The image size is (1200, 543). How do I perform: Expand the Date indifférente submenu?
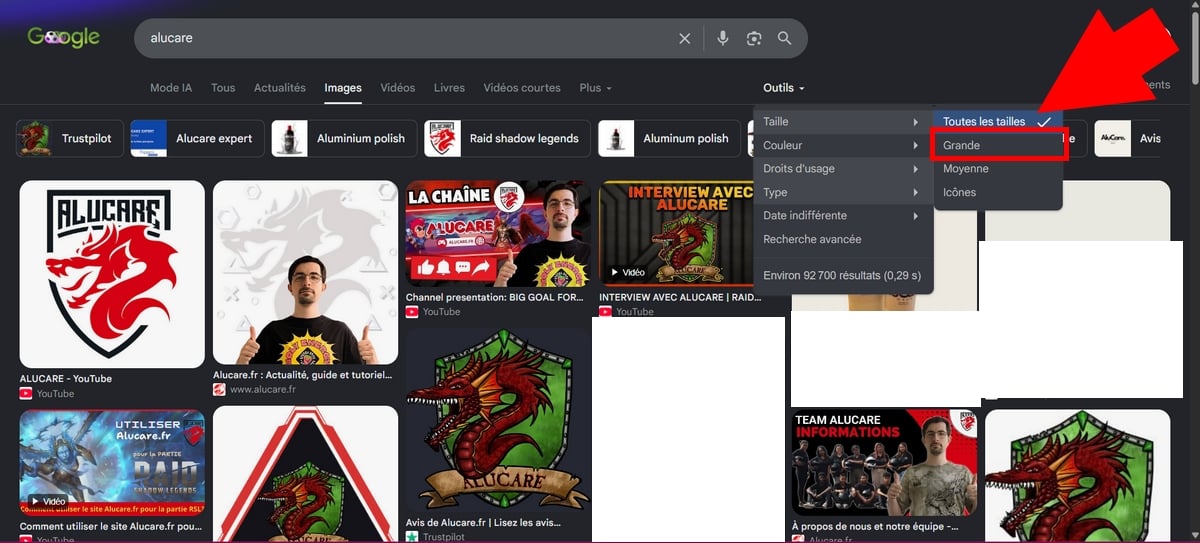click(x=843, y=216)
